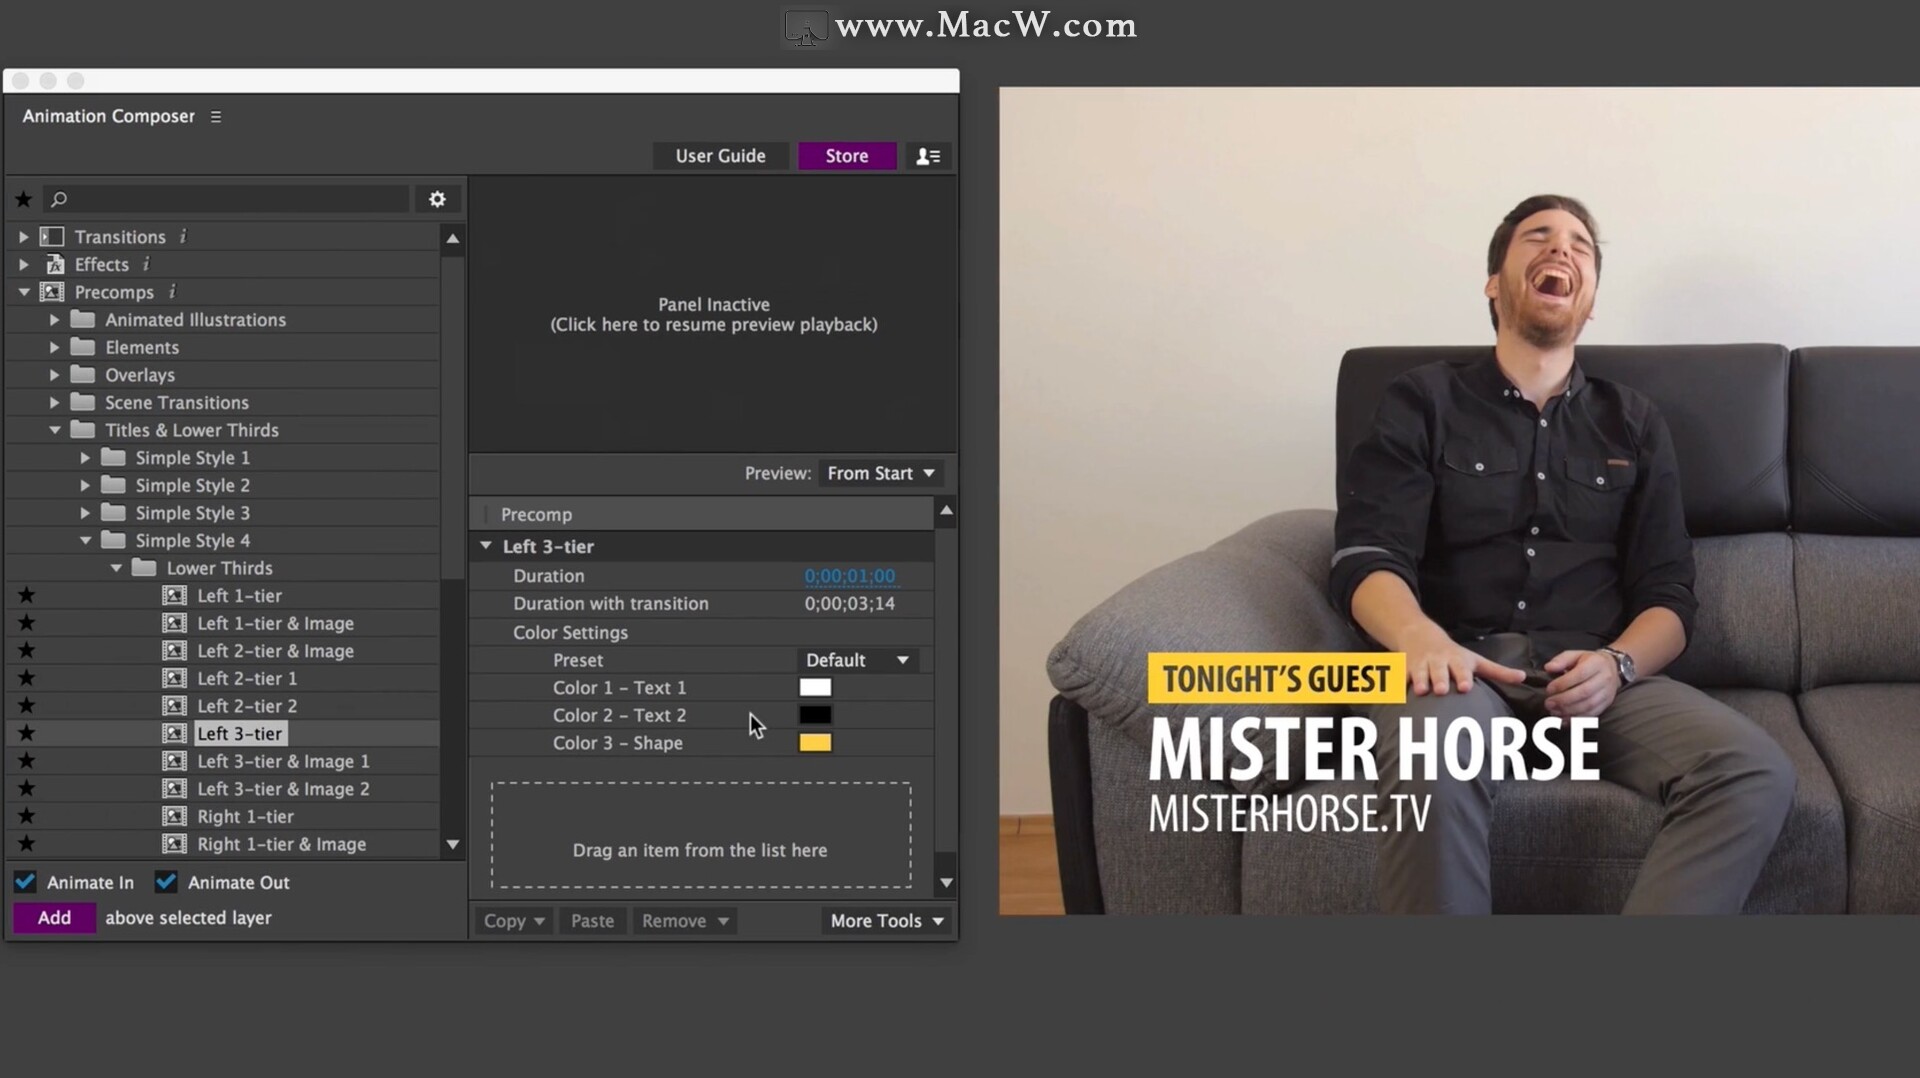Open the Remove dropdown menu
1920x1078 pixels.
(685, 921)
